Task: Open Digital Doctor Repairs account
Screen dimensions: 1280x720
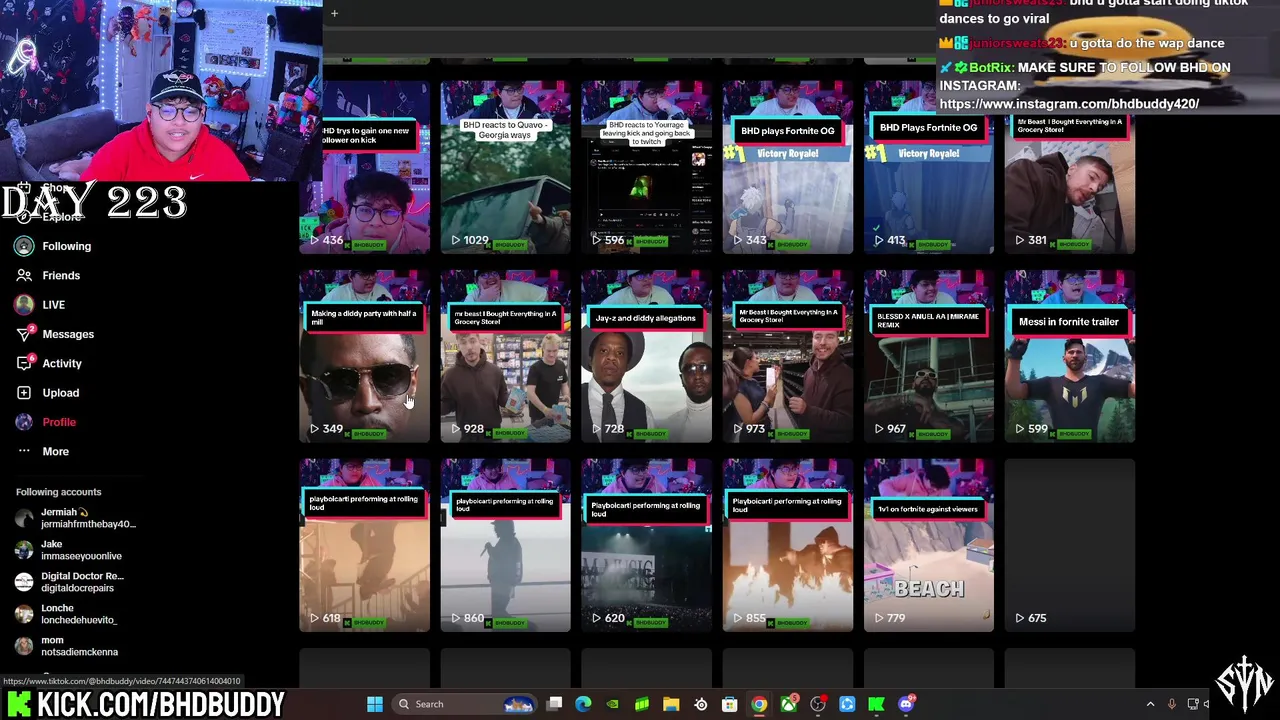Action: tap(70, 582)
